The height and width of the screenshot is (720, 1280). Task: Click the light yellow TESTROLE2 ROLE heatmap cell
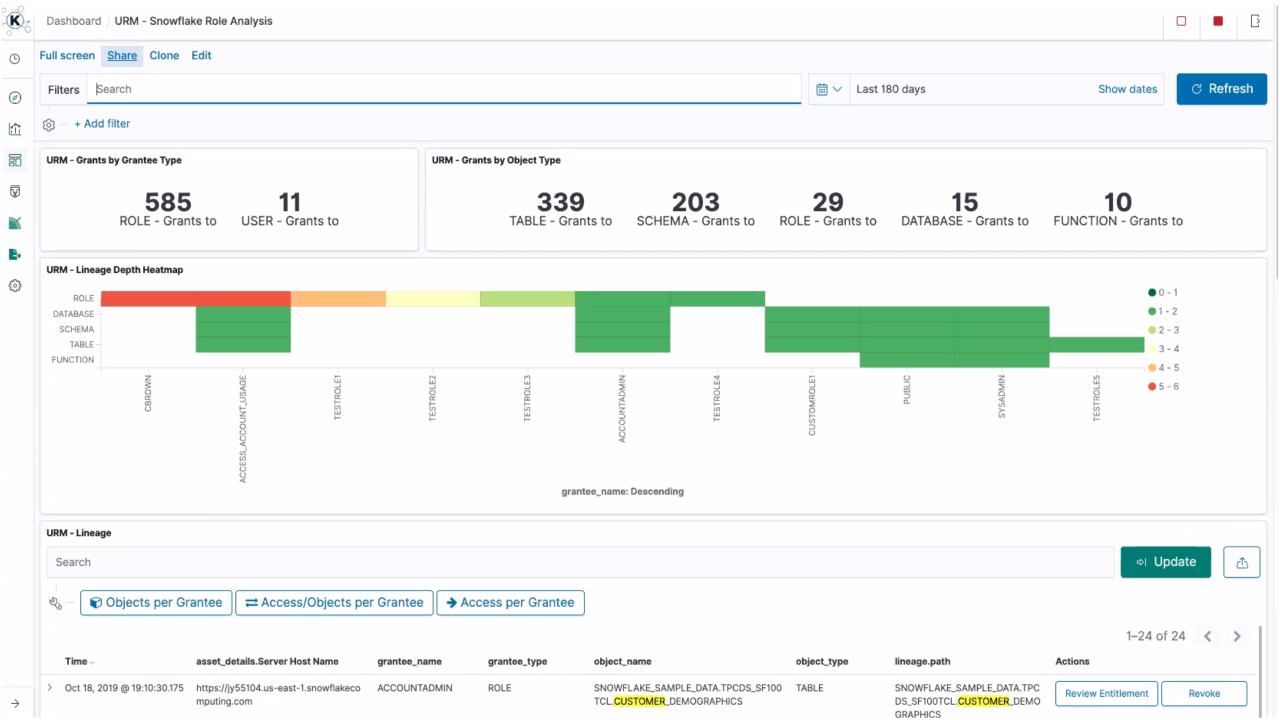click(433, 299)
